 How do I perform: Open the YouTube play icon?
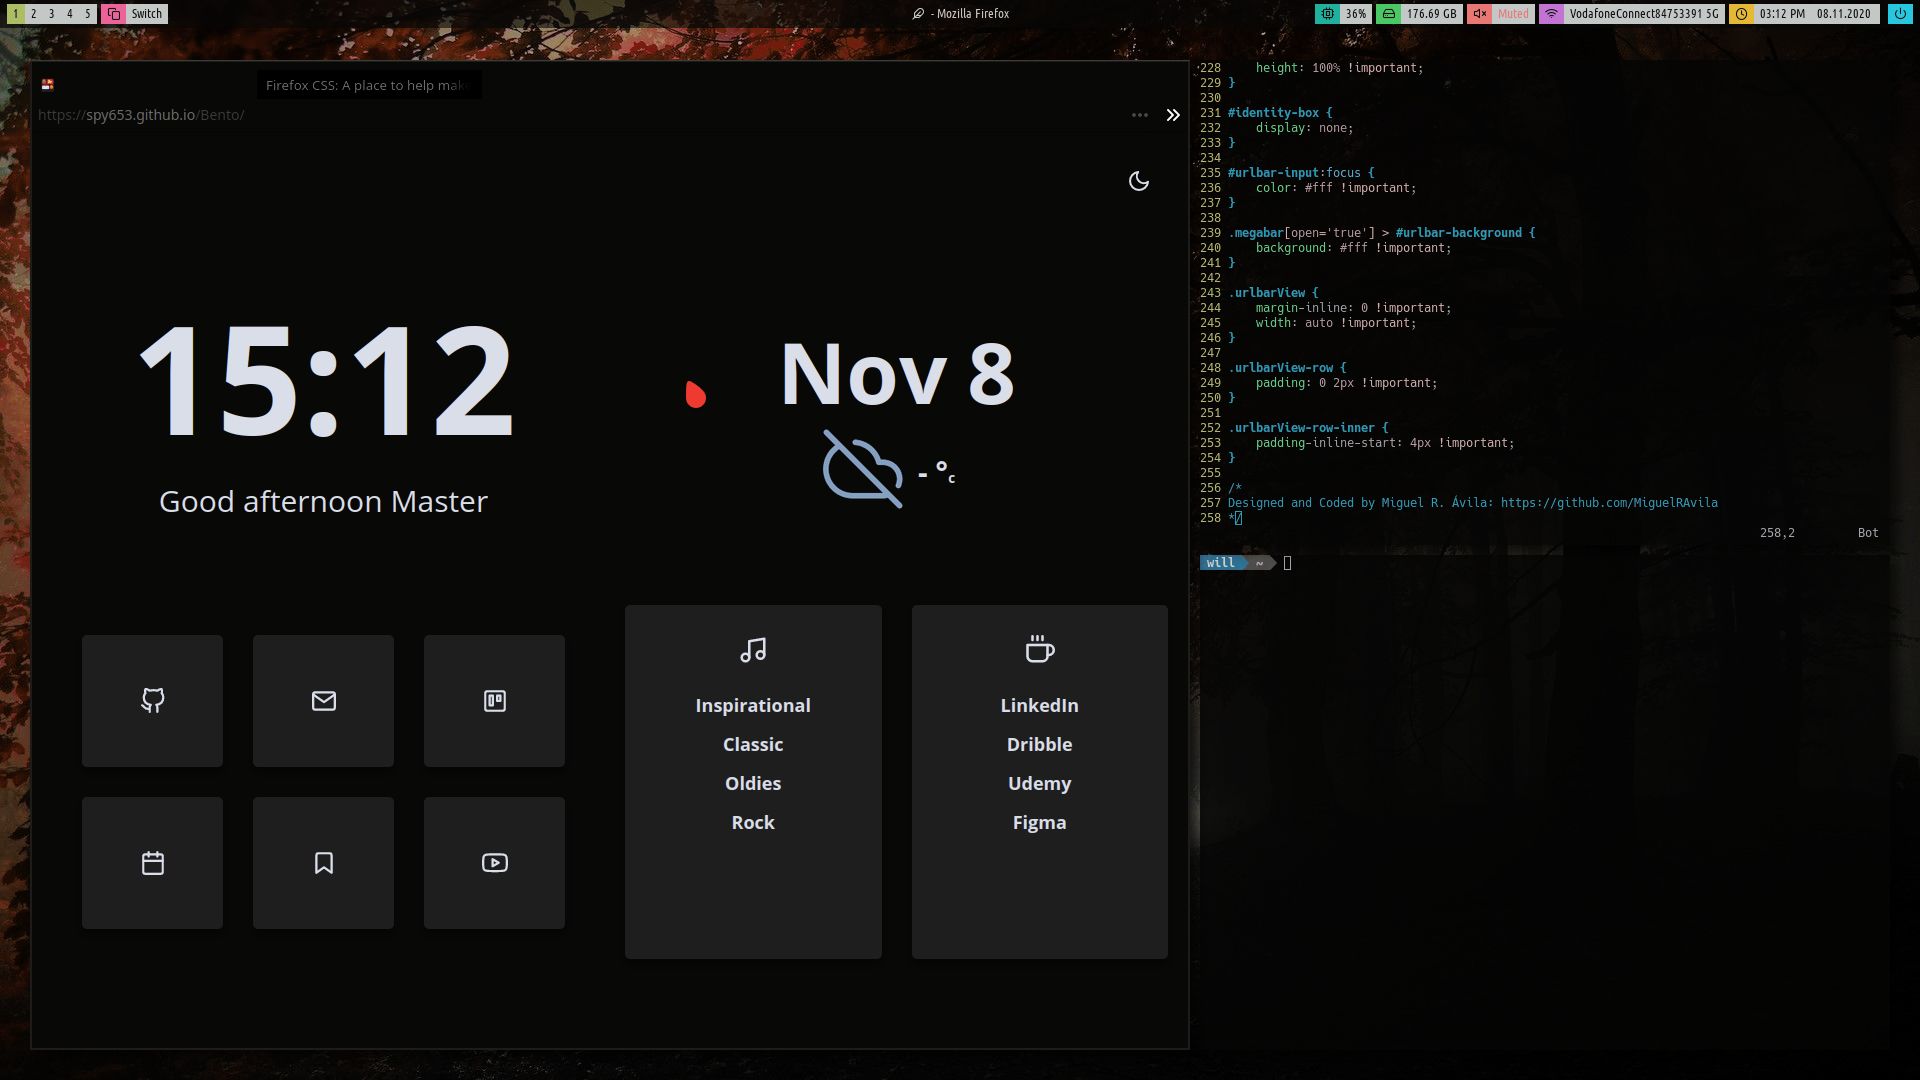(494, 862)
